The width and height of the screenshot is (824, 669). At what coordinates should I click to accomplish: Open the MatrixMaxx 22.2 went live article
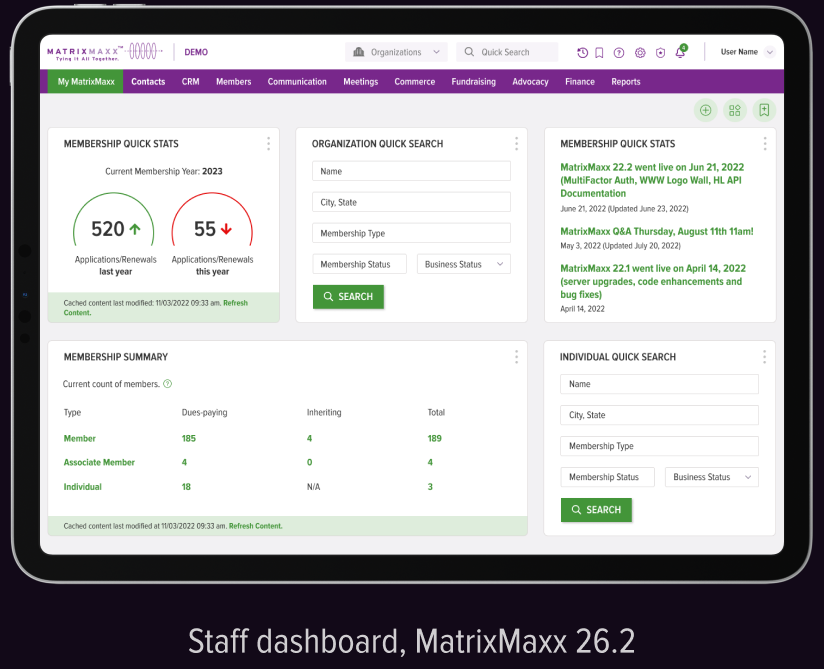click(652, 180)
